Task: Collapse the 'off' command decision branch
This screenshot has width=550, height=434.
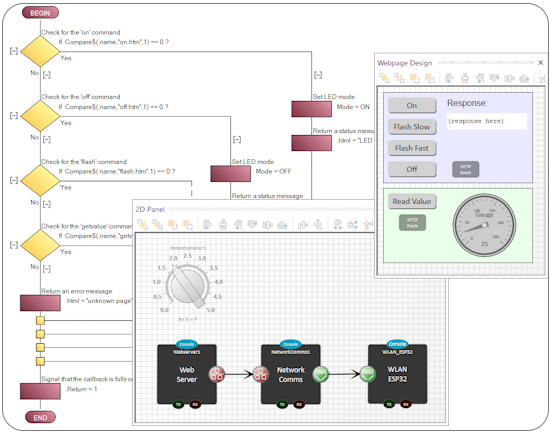Action: point(14,115)
